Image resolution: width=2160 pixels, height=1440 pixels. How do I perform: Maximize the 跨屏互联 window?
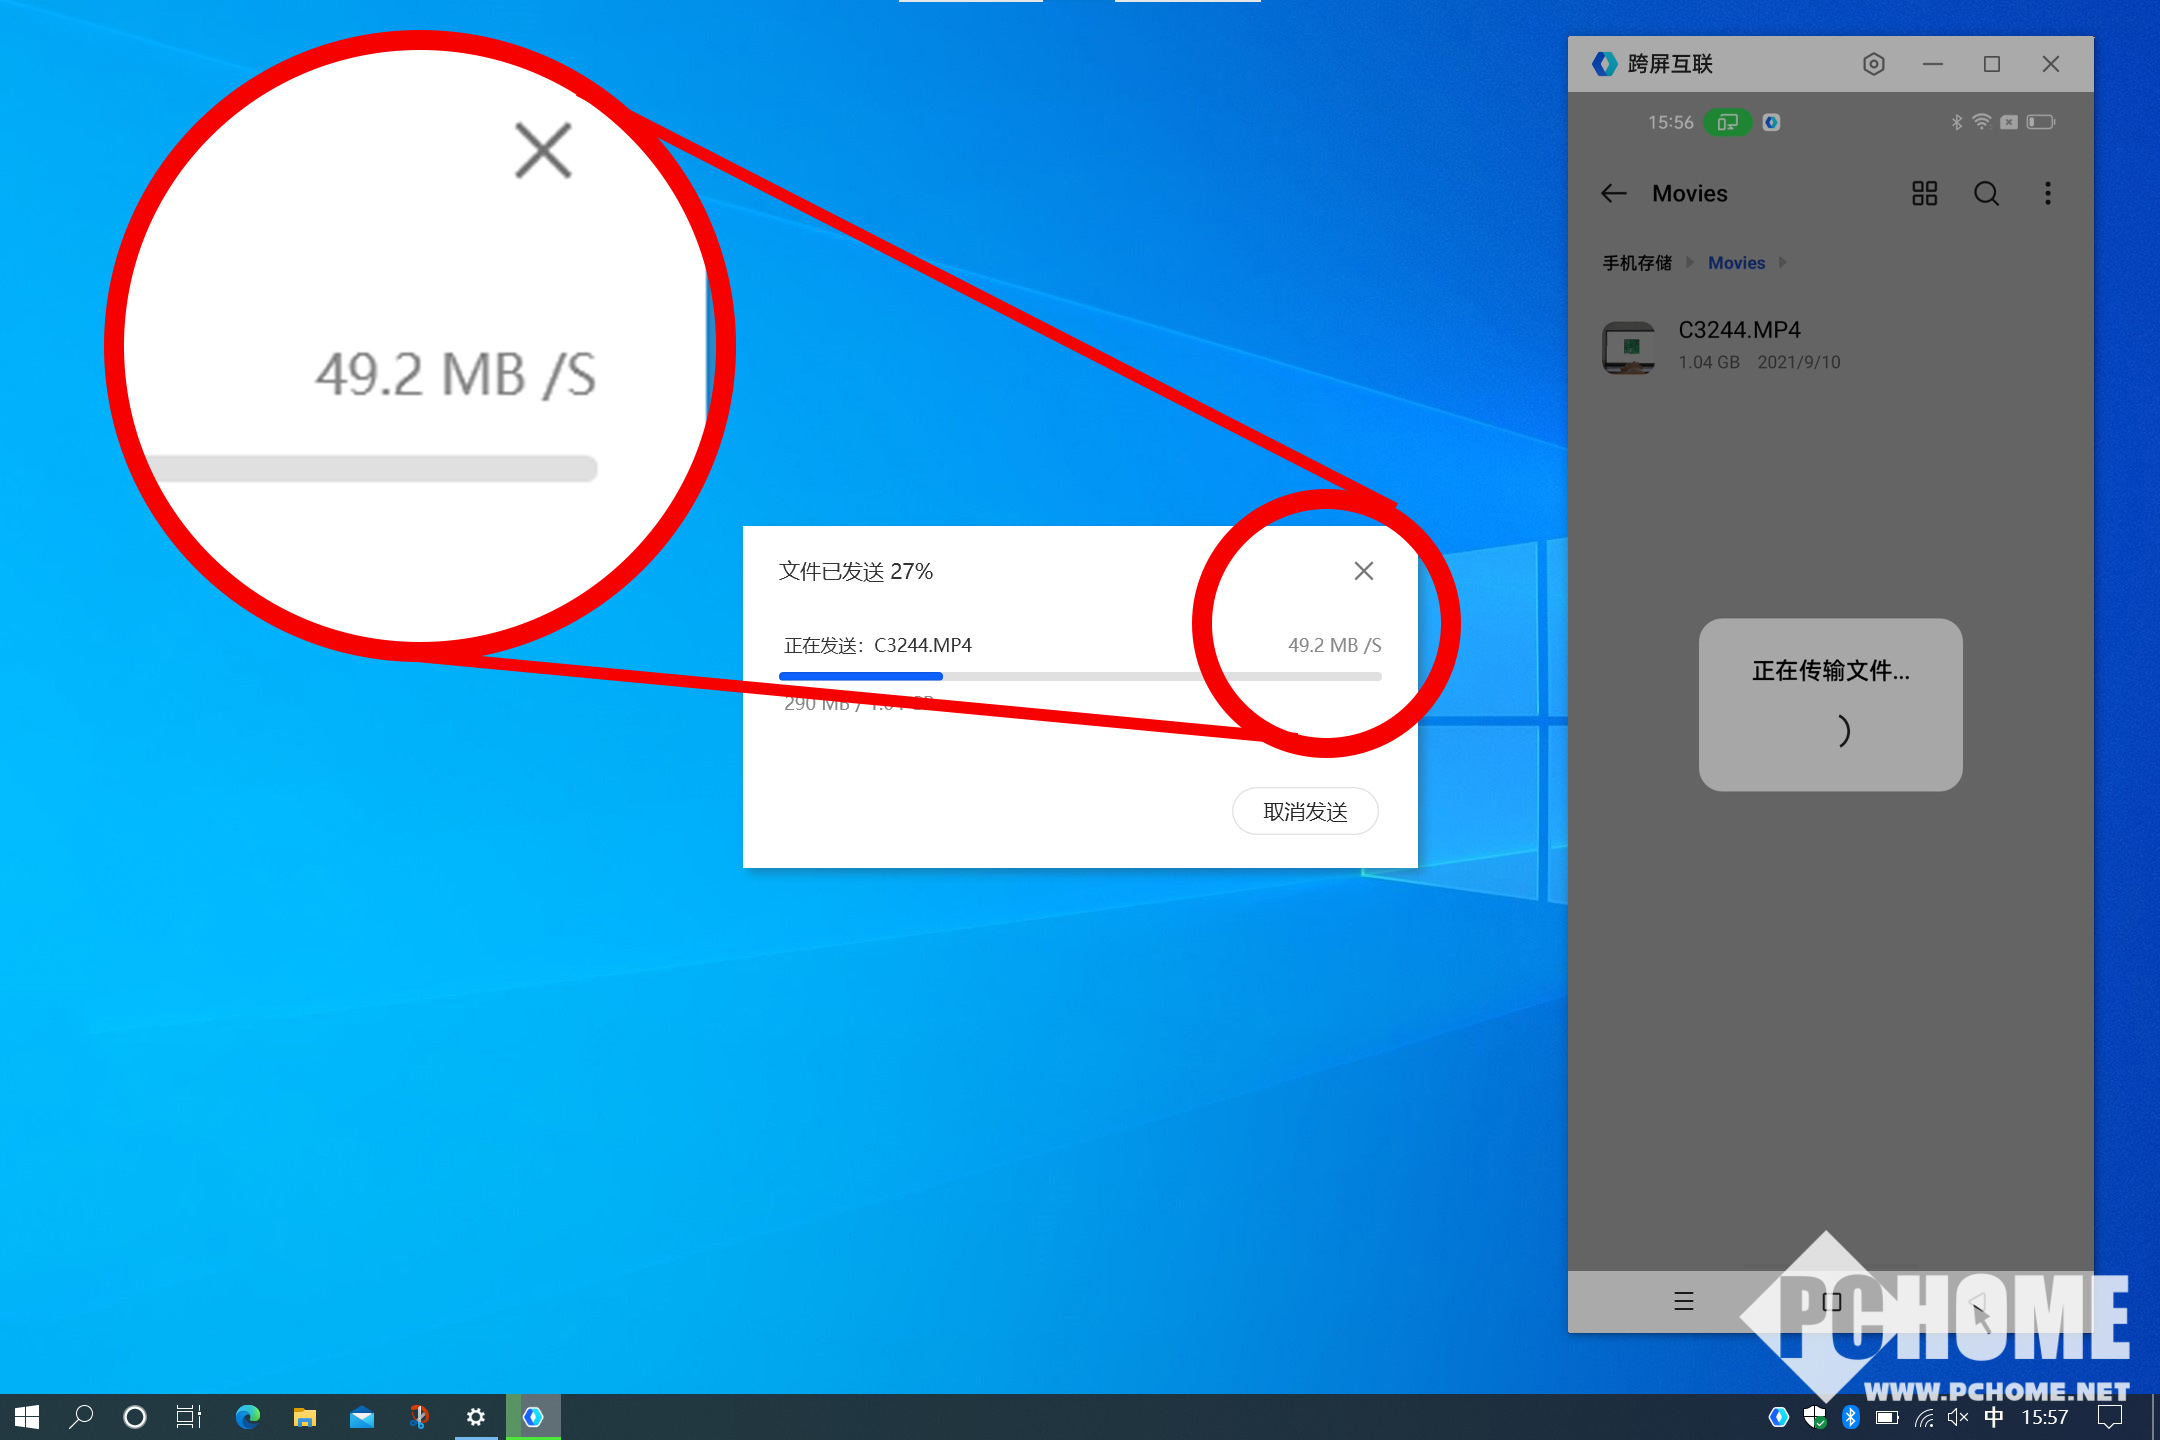click(1991, 64)
